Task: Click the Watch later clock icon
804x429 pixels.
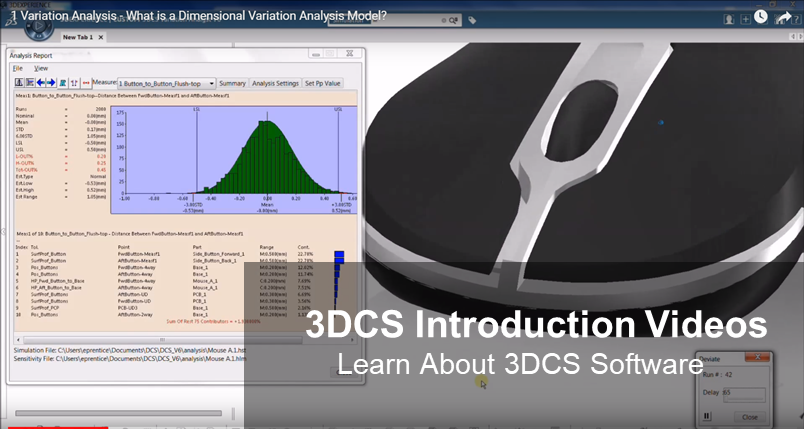Action: pos(761,17)
